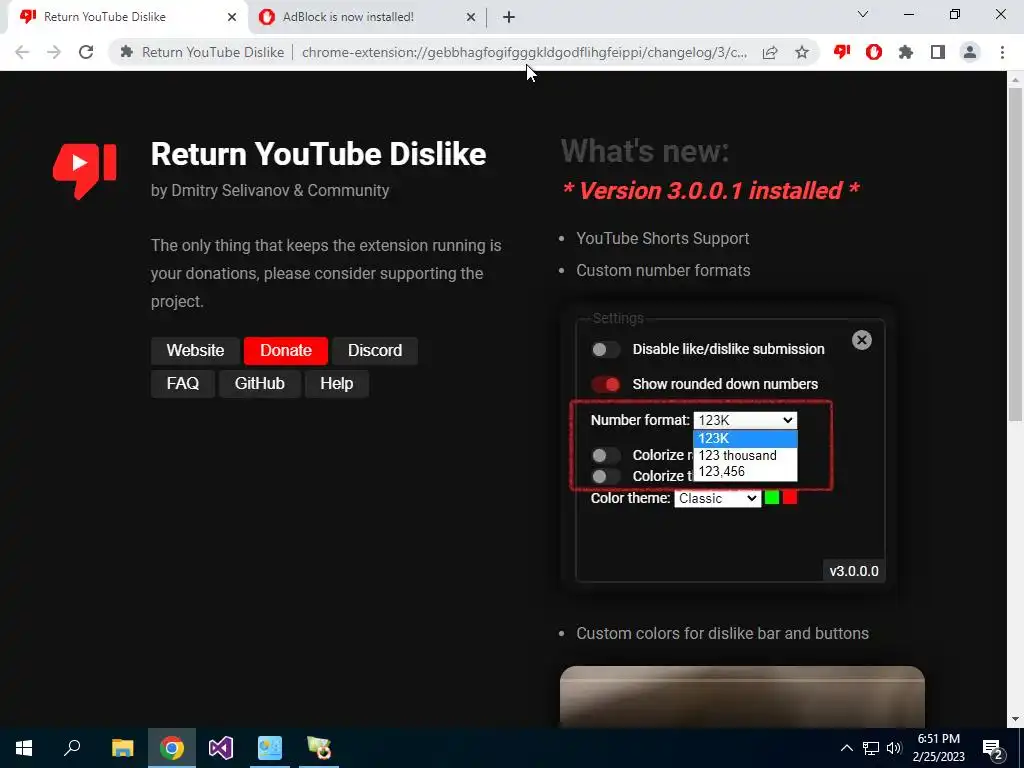Choose the 123 thousand format option
The width and height of the screenshot is (1024, 768).
point(745,455)
